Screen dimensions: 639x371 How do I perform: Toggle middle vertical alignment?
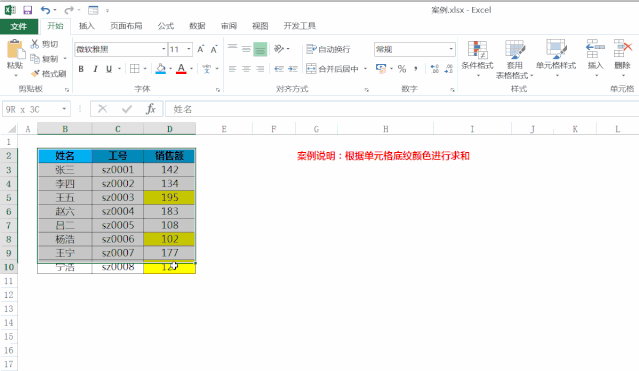[x=246, y=49]
